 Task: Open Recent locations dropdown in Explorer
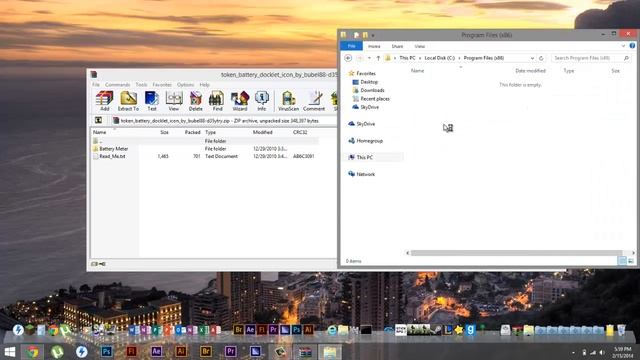point(369,58)
